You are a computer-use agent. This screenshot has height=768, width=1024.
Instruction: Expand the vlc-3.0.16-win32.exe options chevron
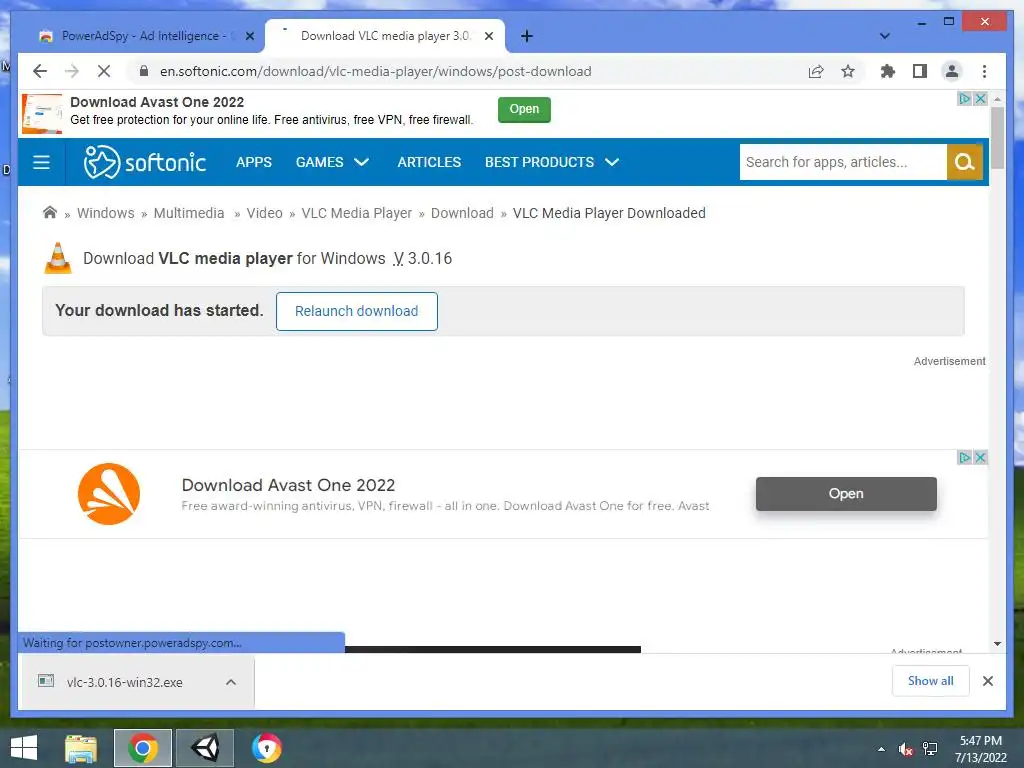(x=231, y=682)
